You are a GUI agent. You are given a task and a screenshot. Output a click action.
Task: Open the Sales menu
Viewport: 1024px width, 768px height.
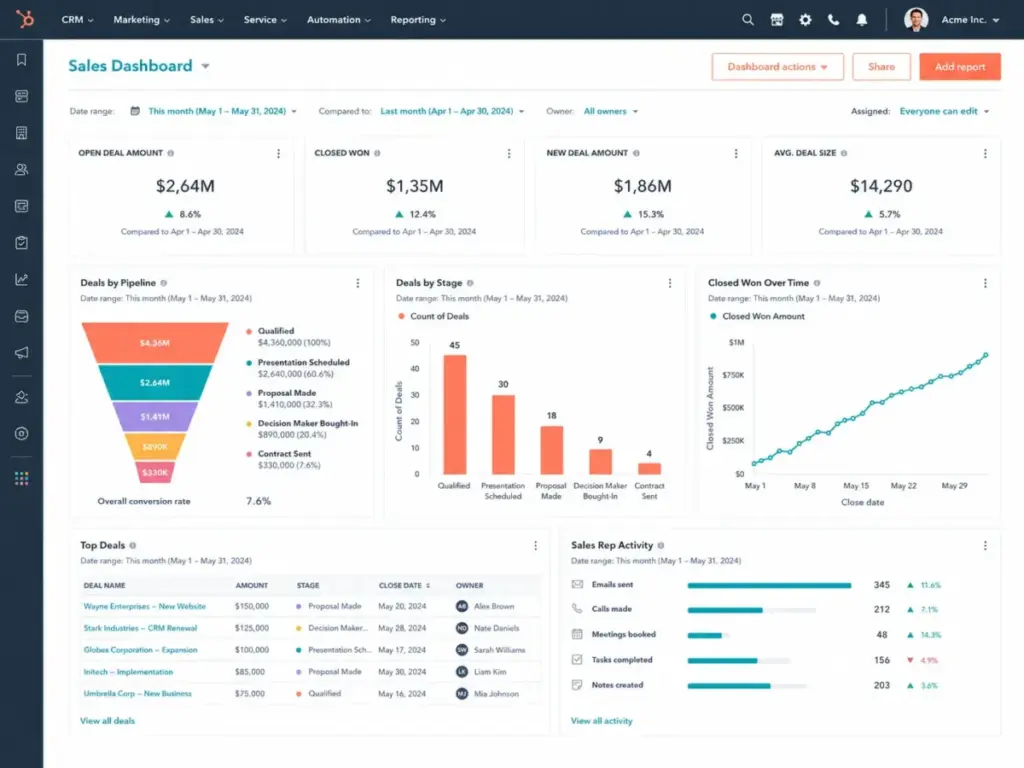coord(206,20)
